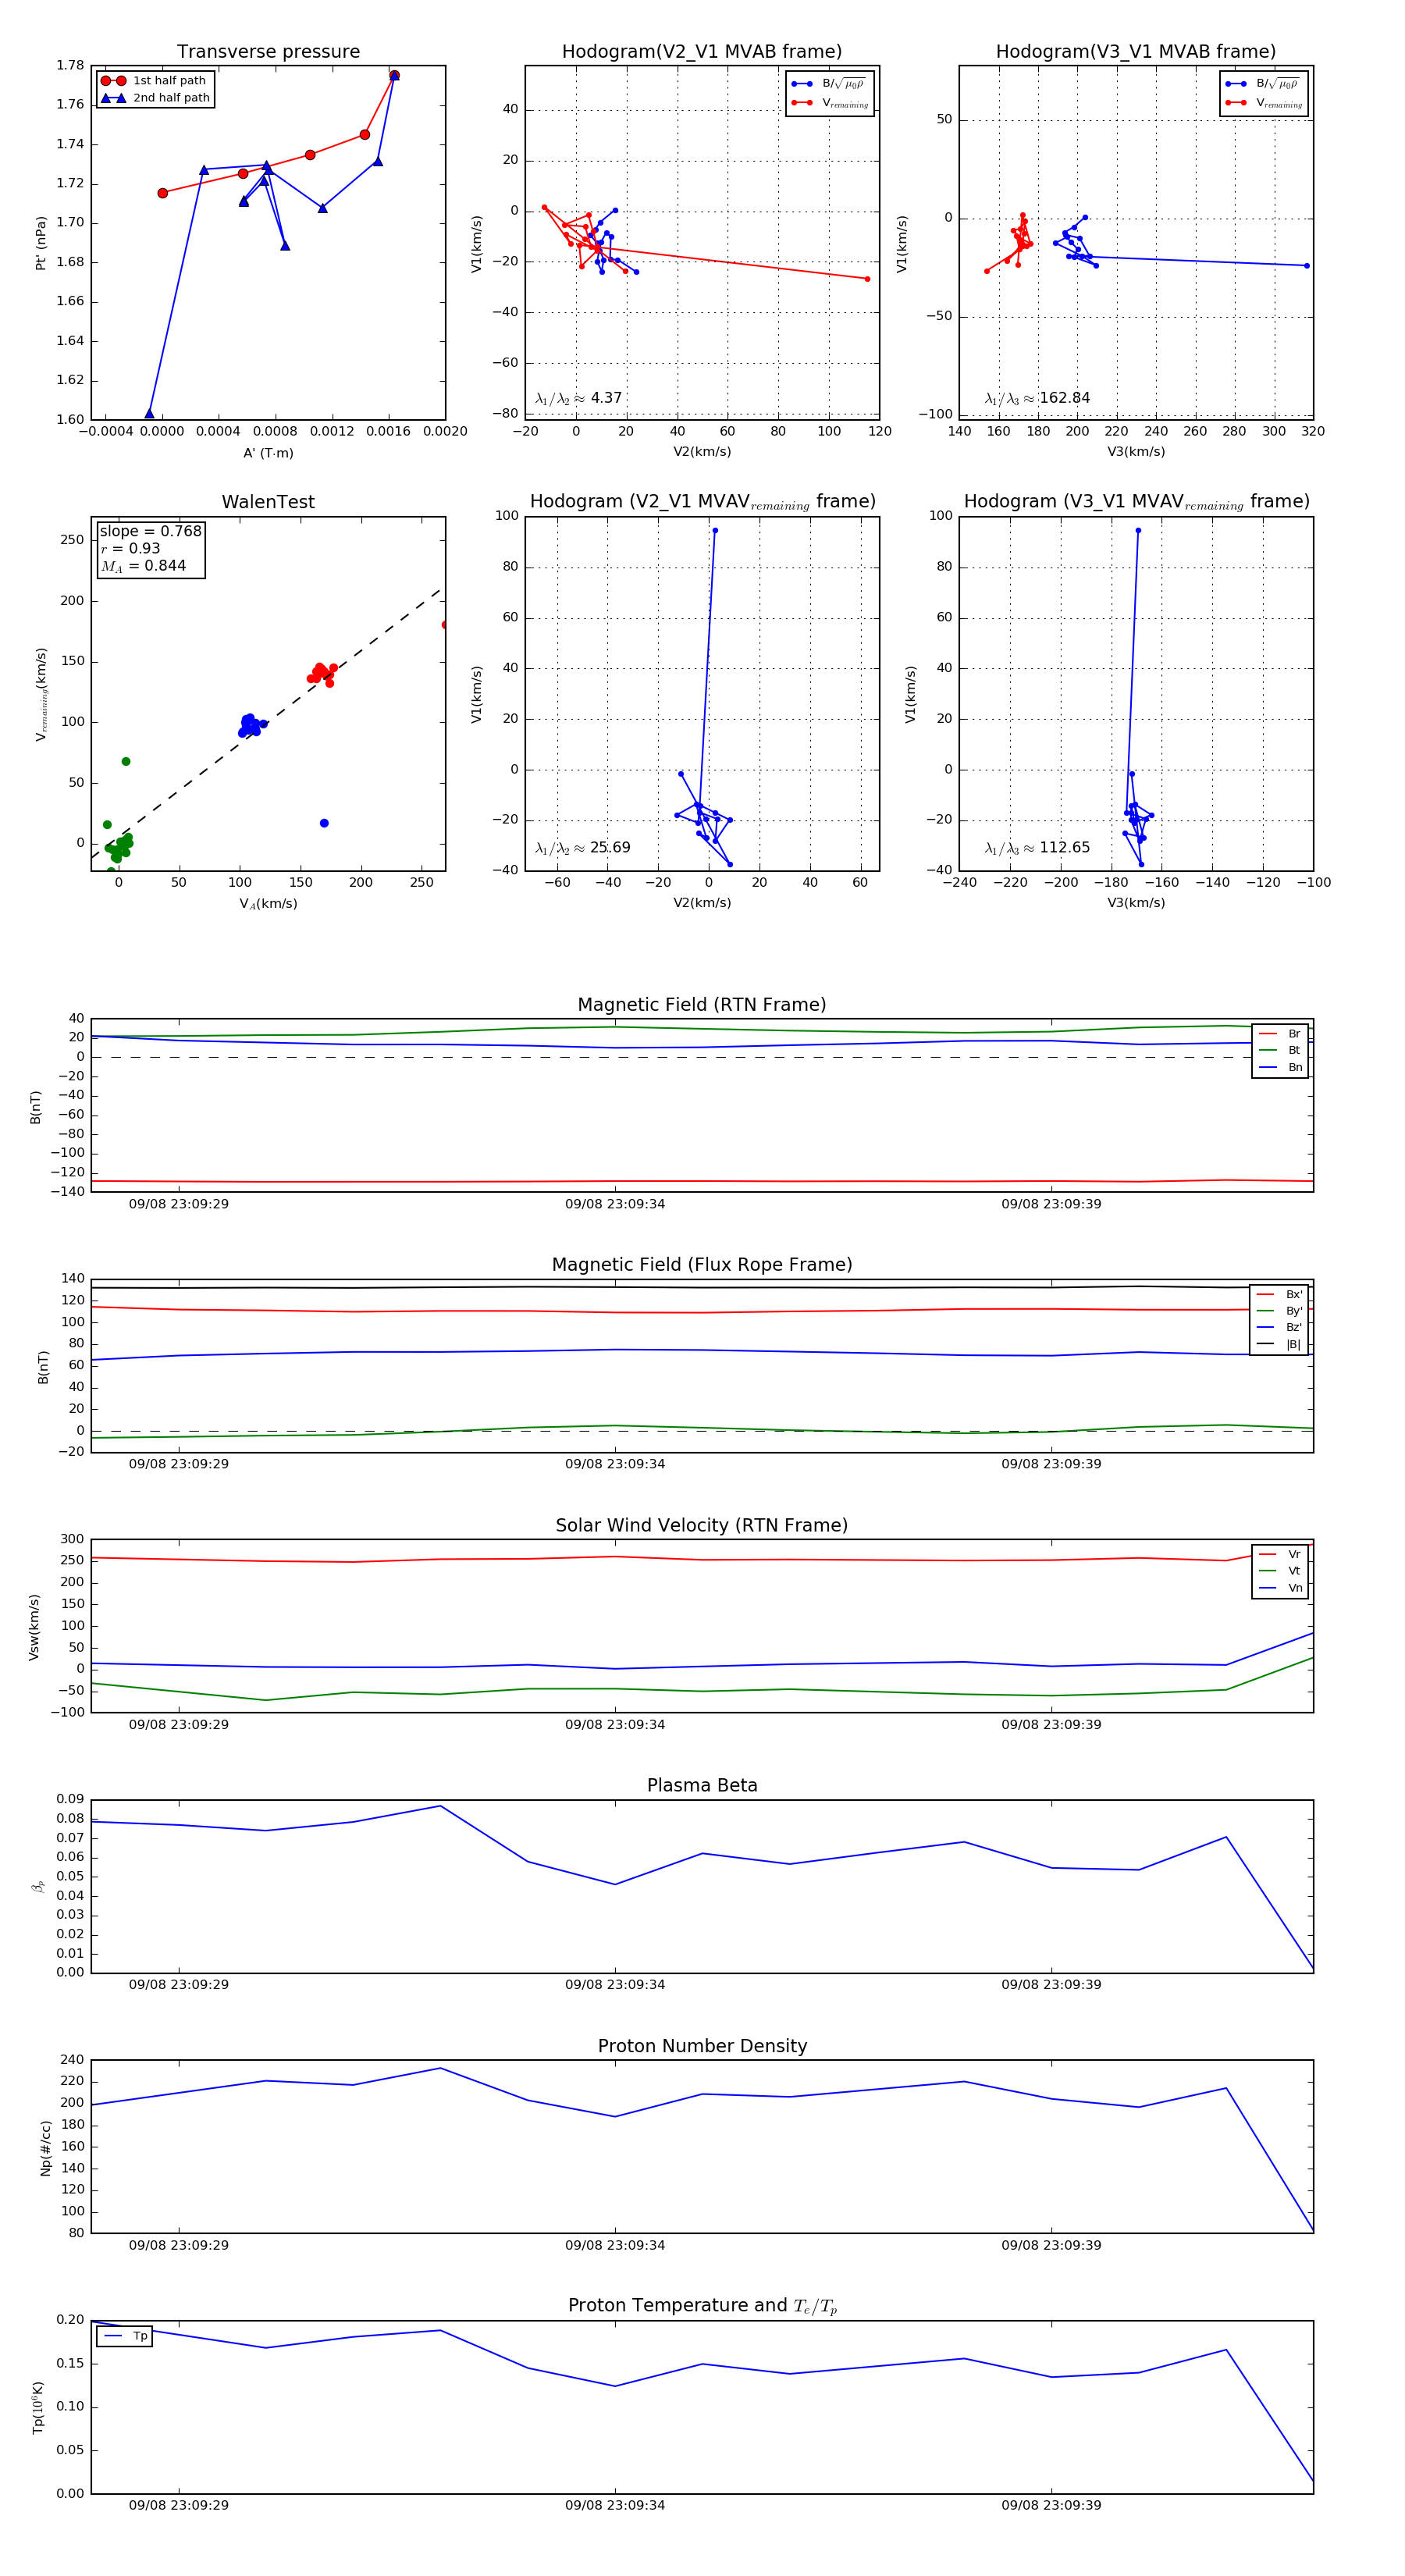Click the isolated blue Walen test outlier point
Screen dimensions: 1405x2576
pyautogui.click(x=324, y=823)
